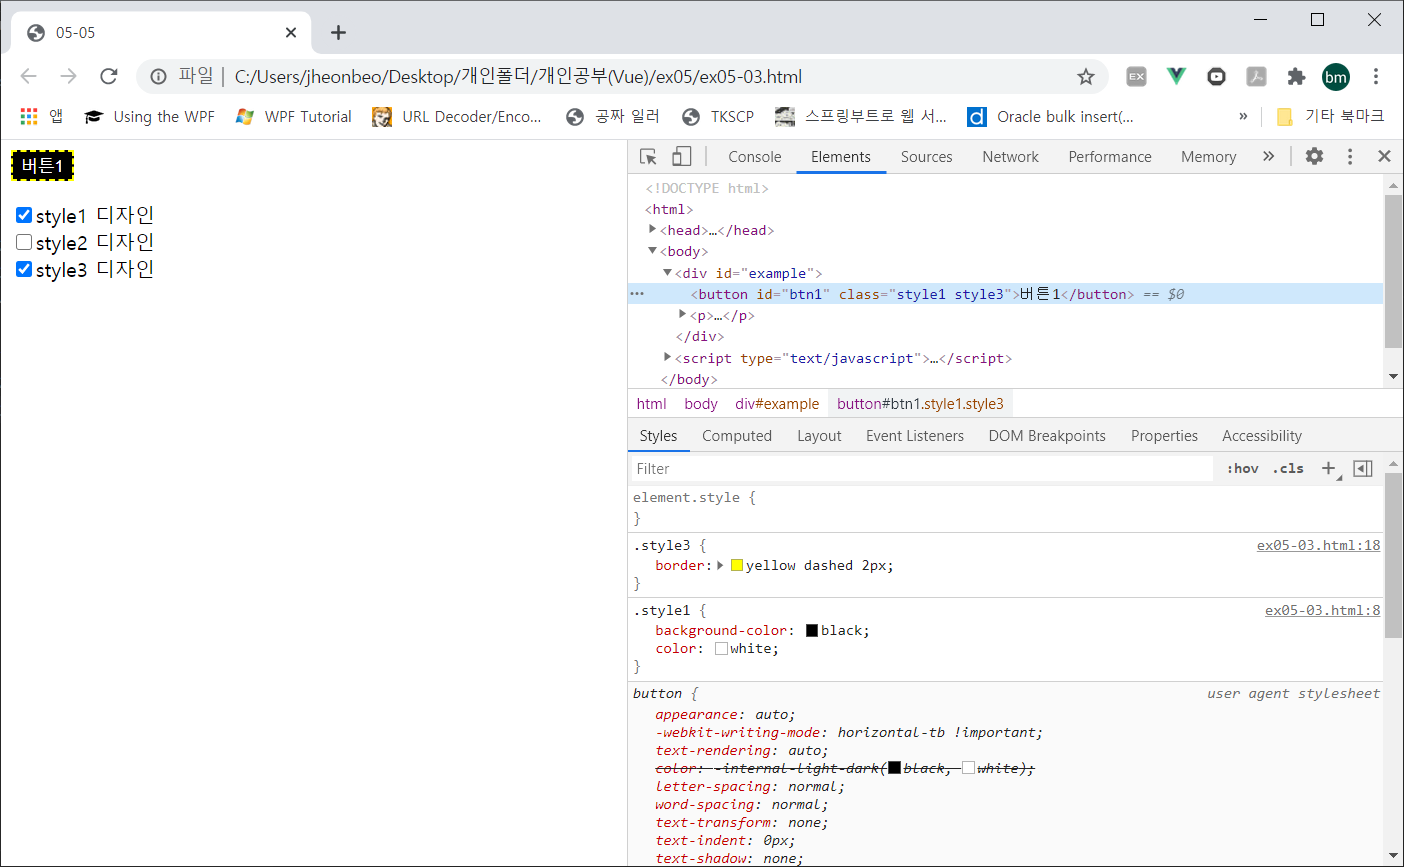The height and width of the screenshot is (867, 1404).
Task: Expand the script element node
Action: click(x=668, y=357)
